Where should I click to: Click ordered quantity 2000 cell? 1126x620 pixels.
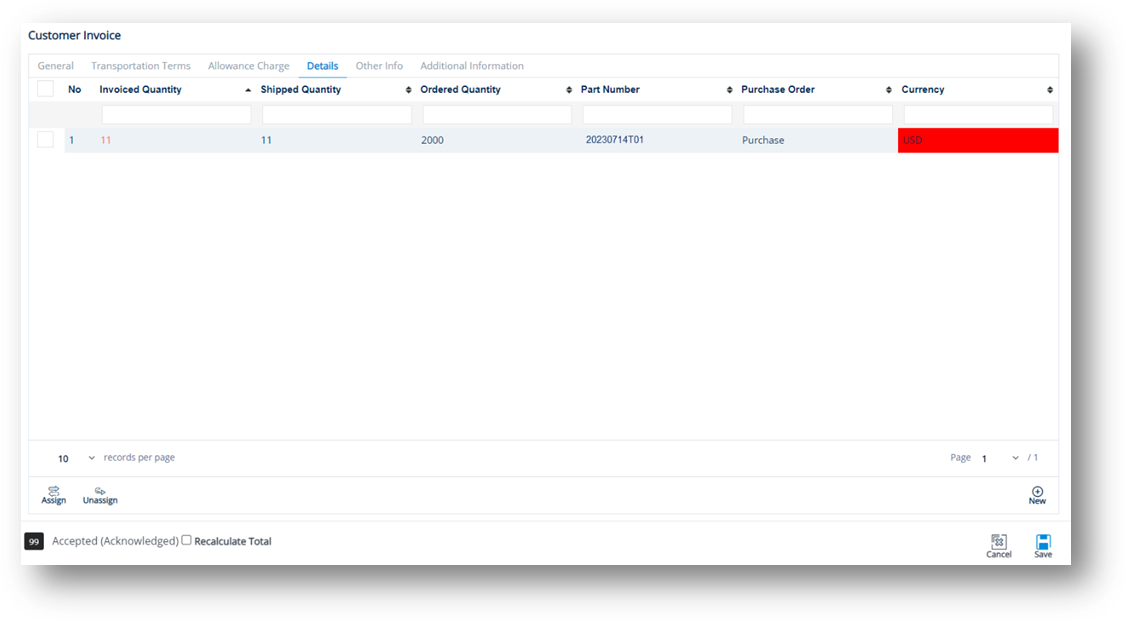click(x=432, y=140)
